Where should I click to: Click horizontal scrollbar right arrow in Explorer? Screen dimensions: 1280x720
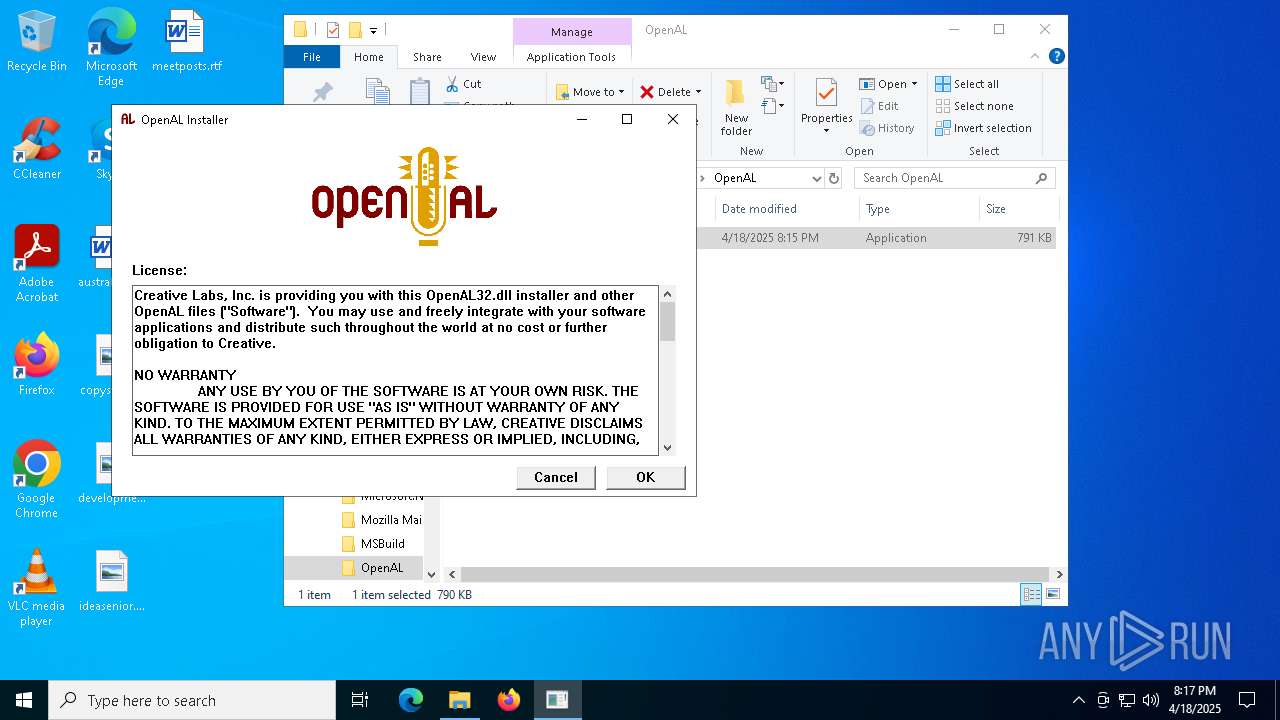1059,574
